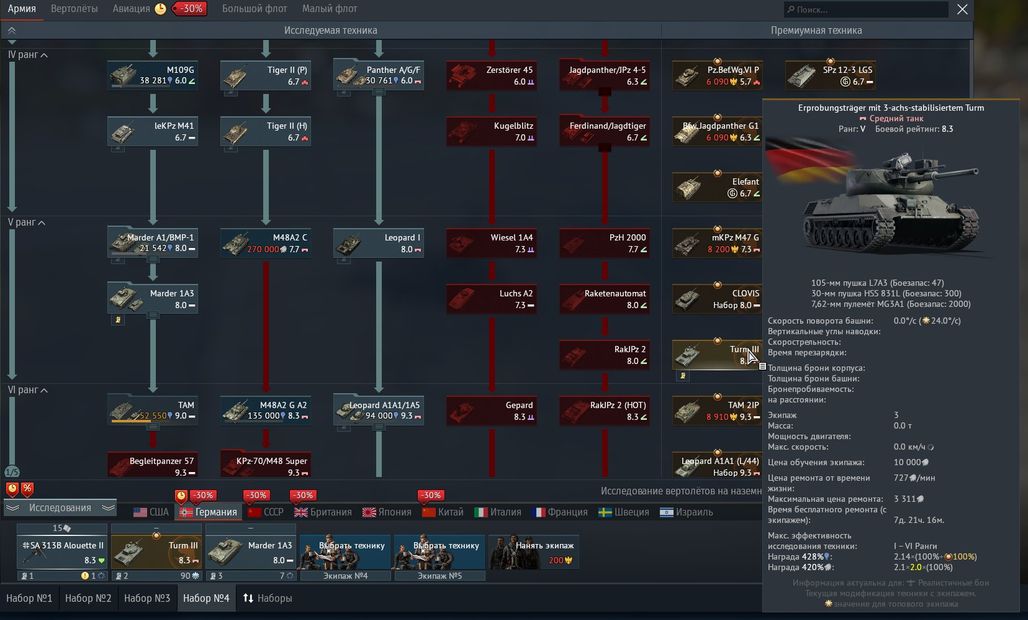Switch to the Малый флот tab
The height and width of the screenshot is (620, 1028).
pyautogui.click(x=329, y=9)
